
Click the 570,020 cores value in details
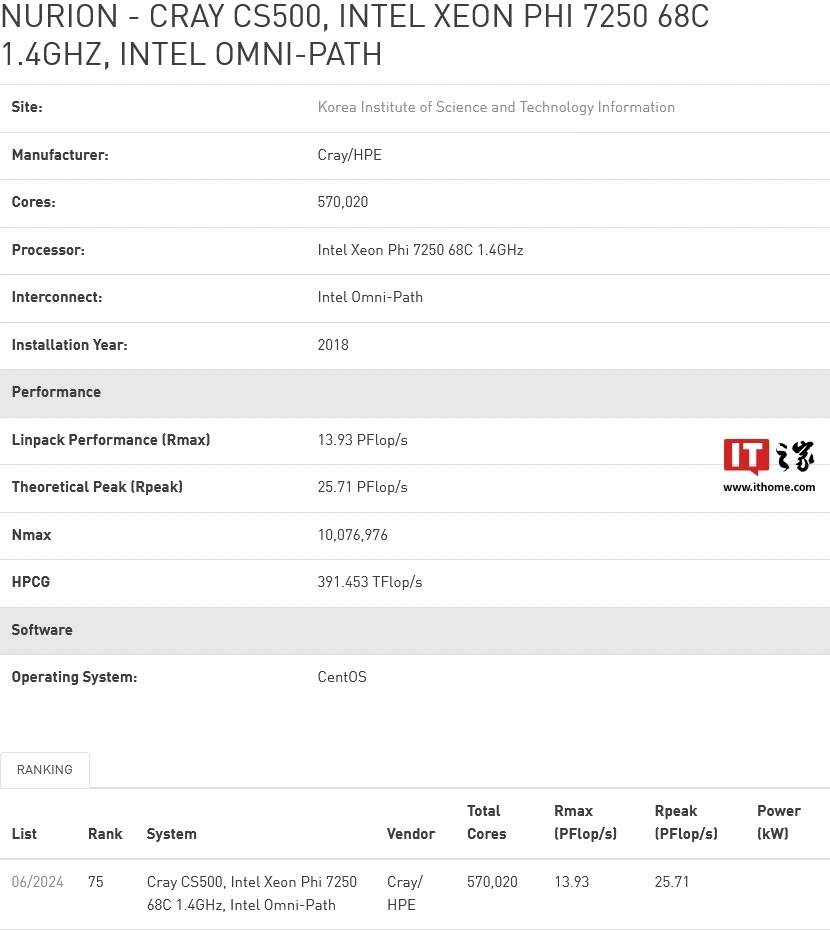343,202
